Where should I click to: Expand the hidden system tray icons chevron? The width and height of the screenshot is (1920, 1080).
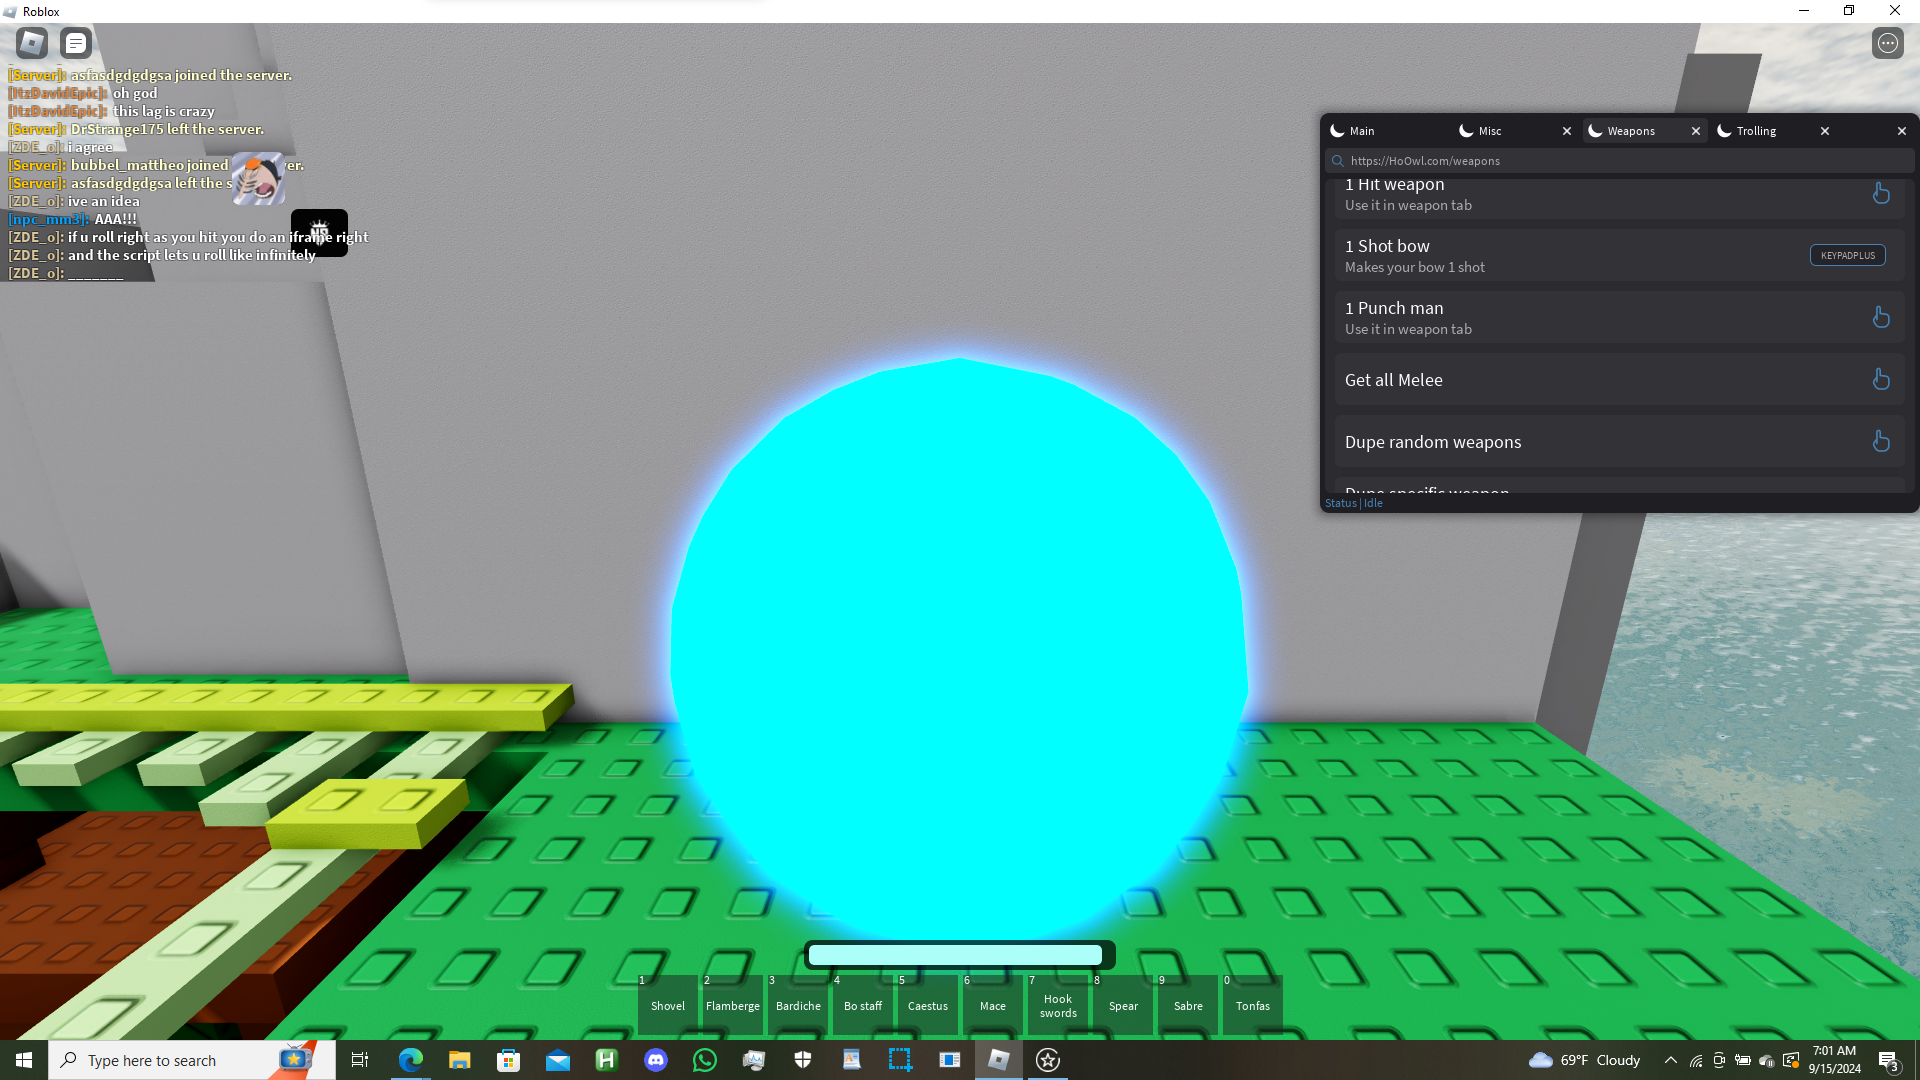(x=1670, y=1060)
